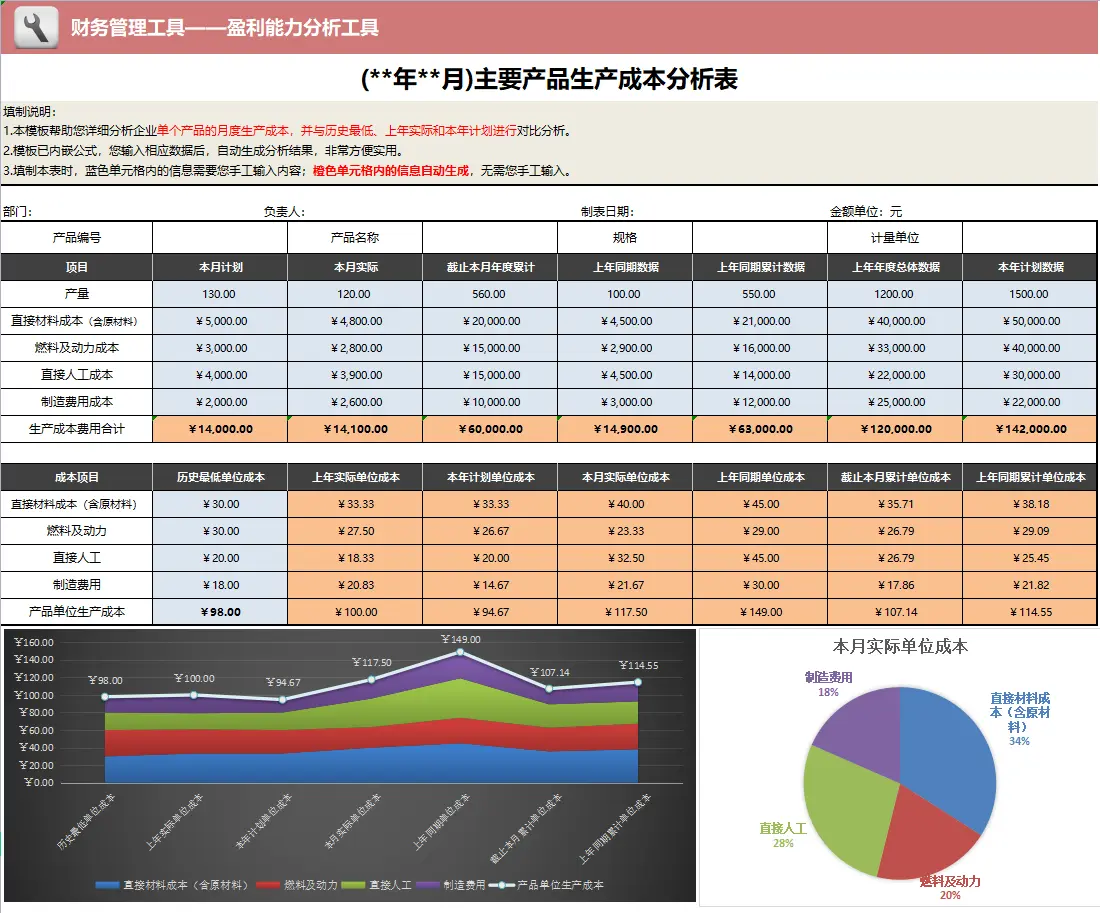Screen dimensions: 1100x913
Task: Click the empty 产品编号 input cell
Action: point(220,238)
